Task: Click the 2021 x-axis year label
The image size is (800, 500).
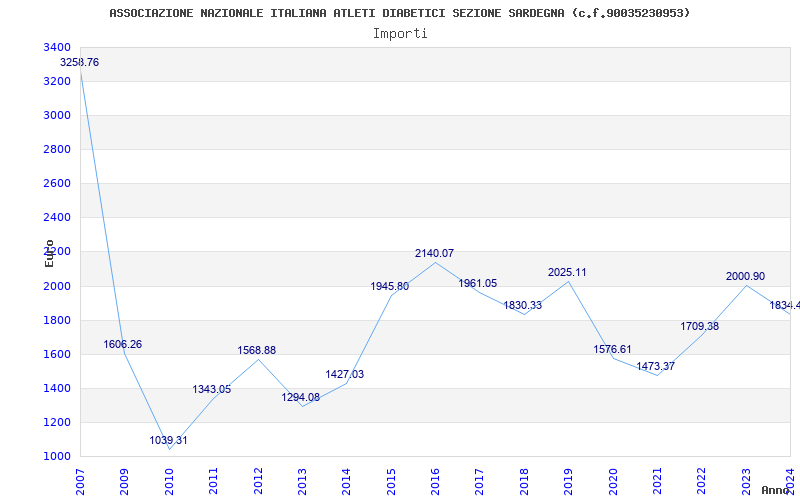Action: click(x=657, y=482)
